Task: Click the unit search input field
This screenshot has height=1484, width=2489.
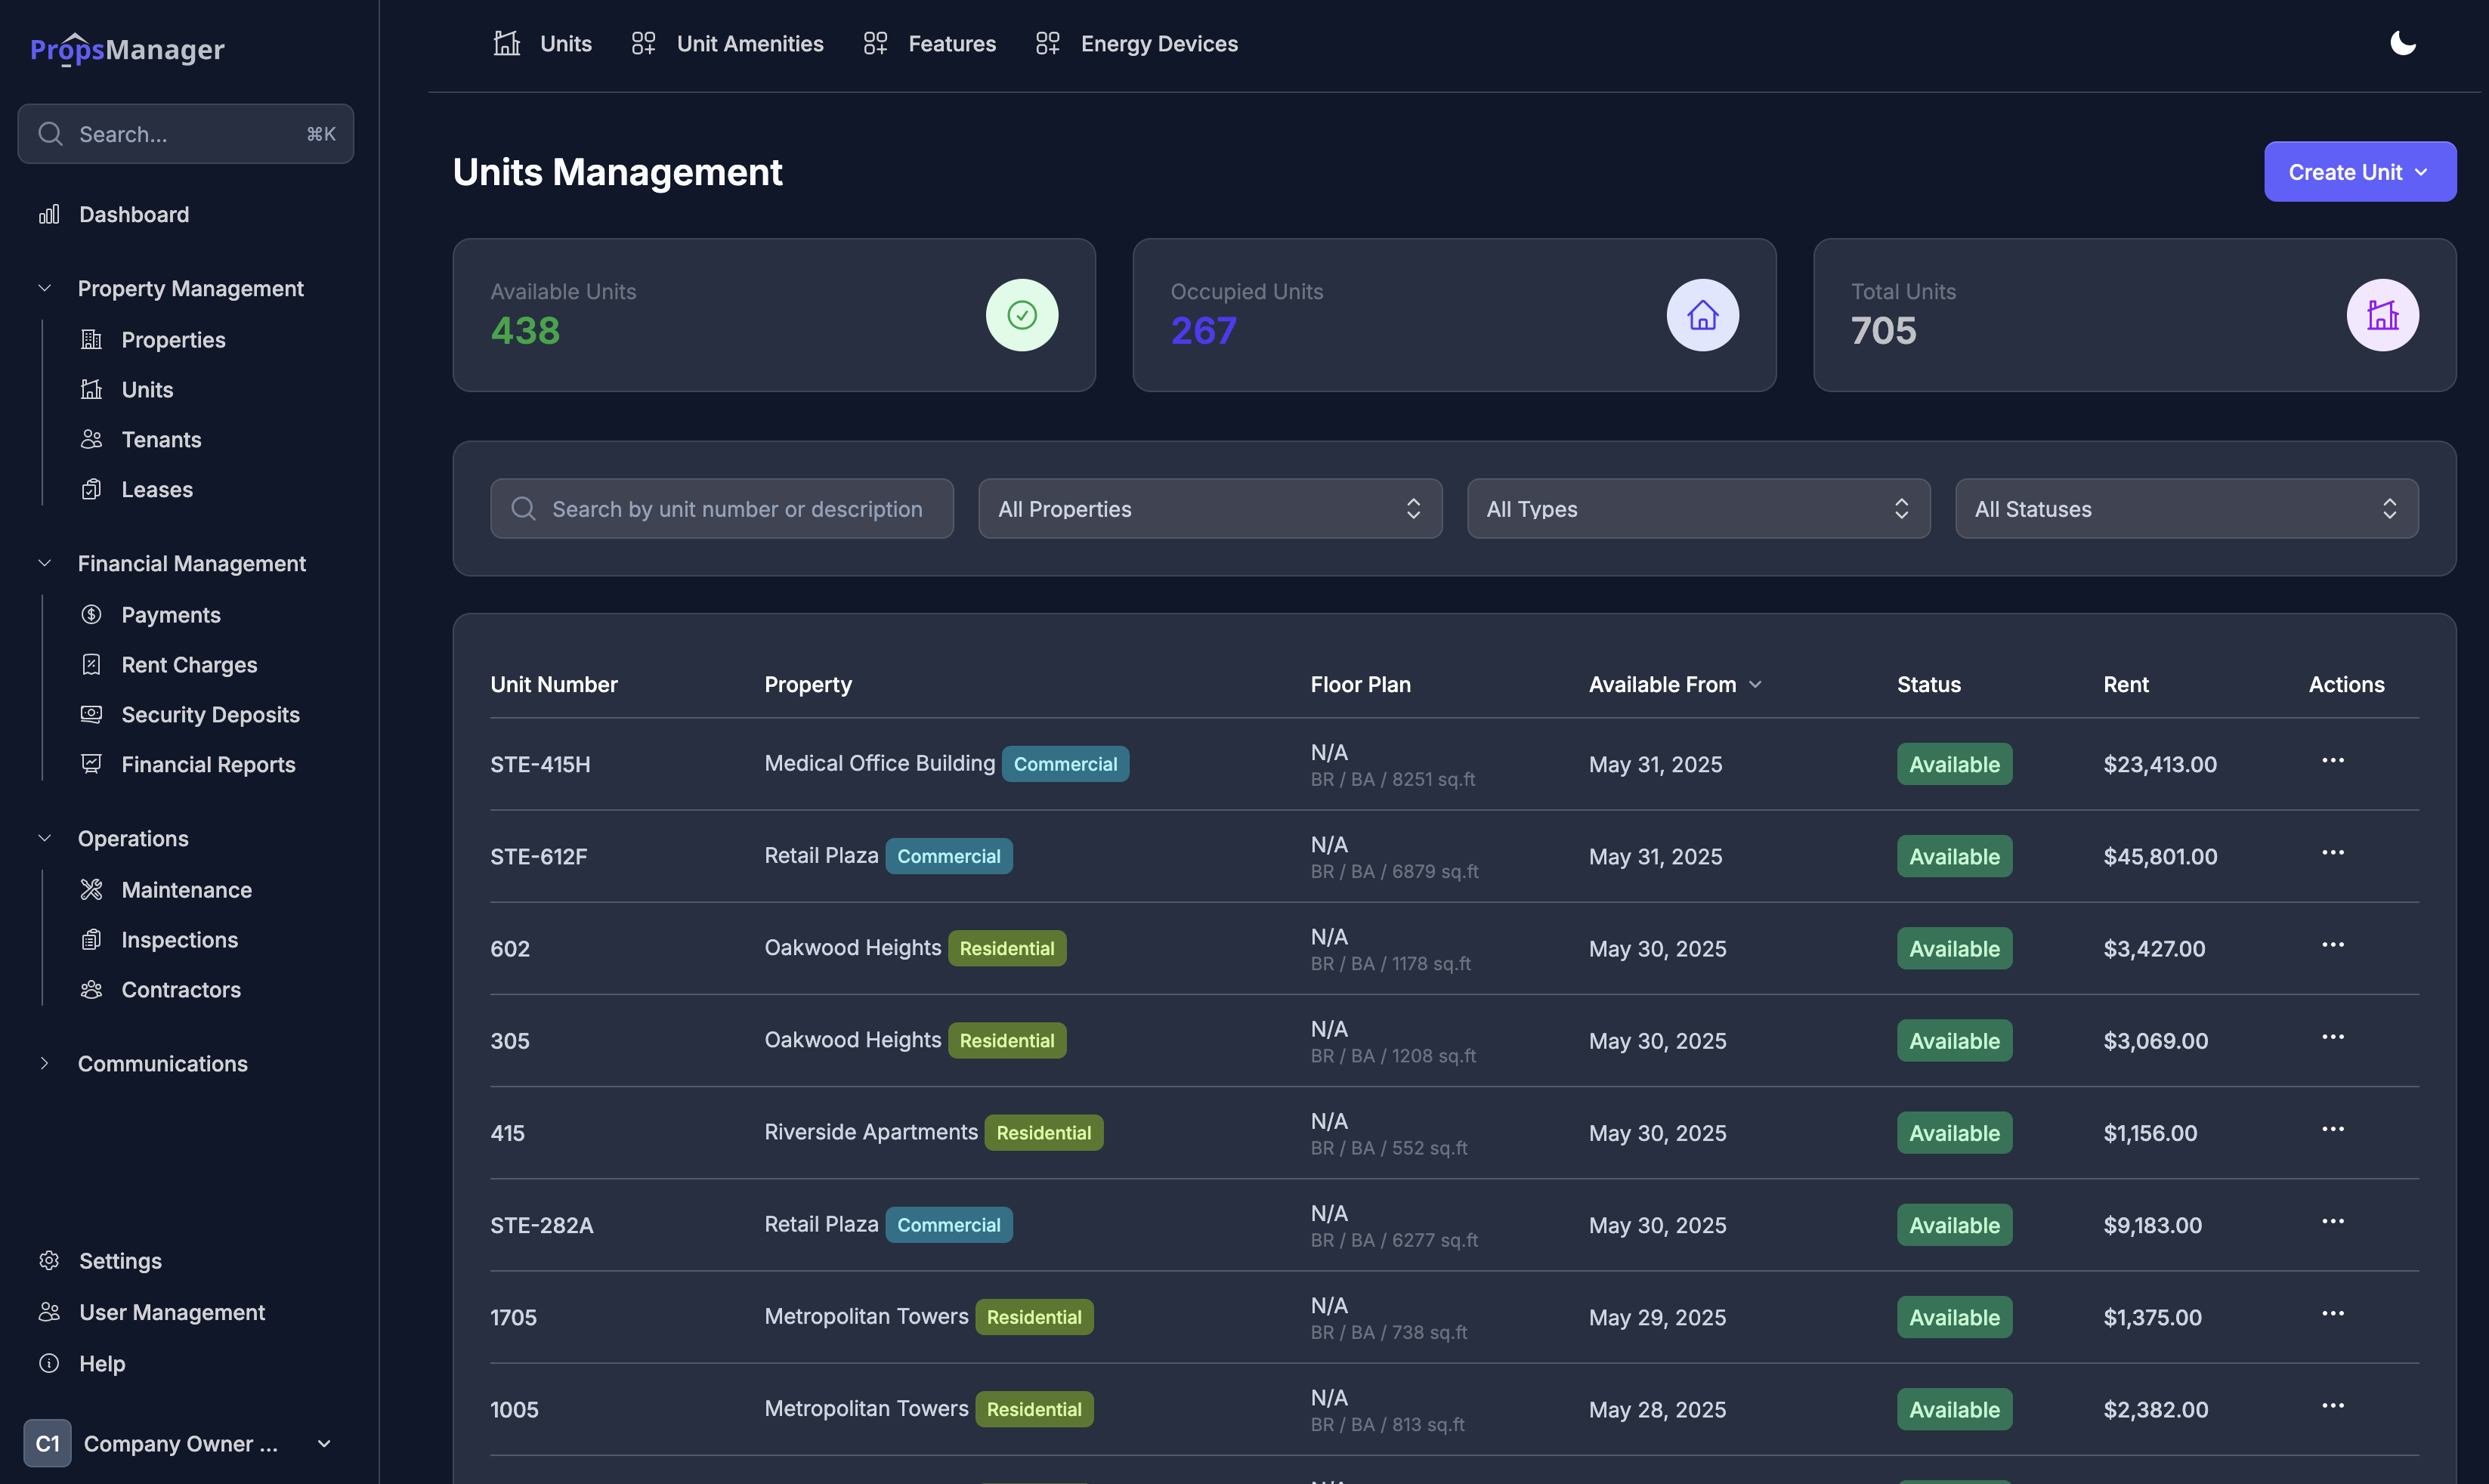Action: pyautogui.click(x=722, y=508)
